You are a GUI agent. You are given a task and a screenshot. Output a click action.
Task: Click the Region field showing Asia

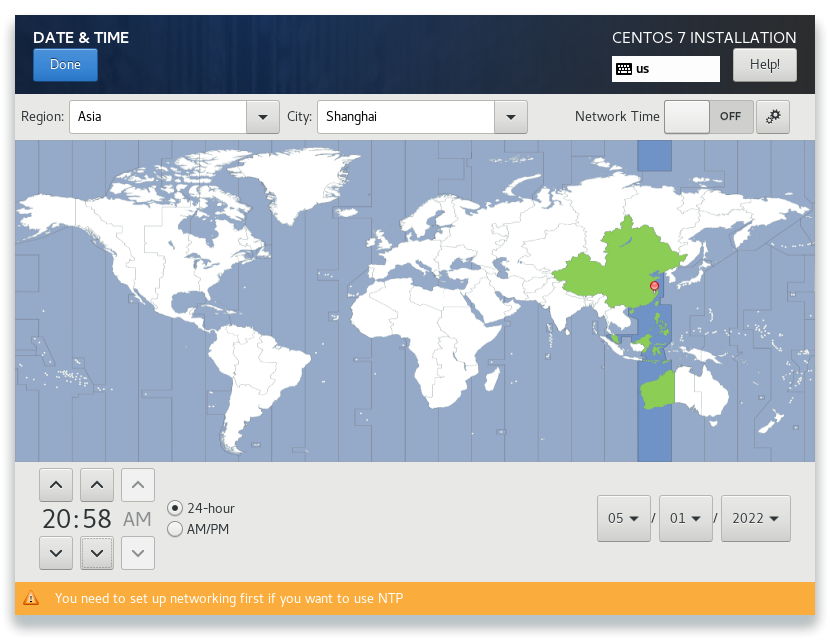pyautogui.click(x=158, y=117)
